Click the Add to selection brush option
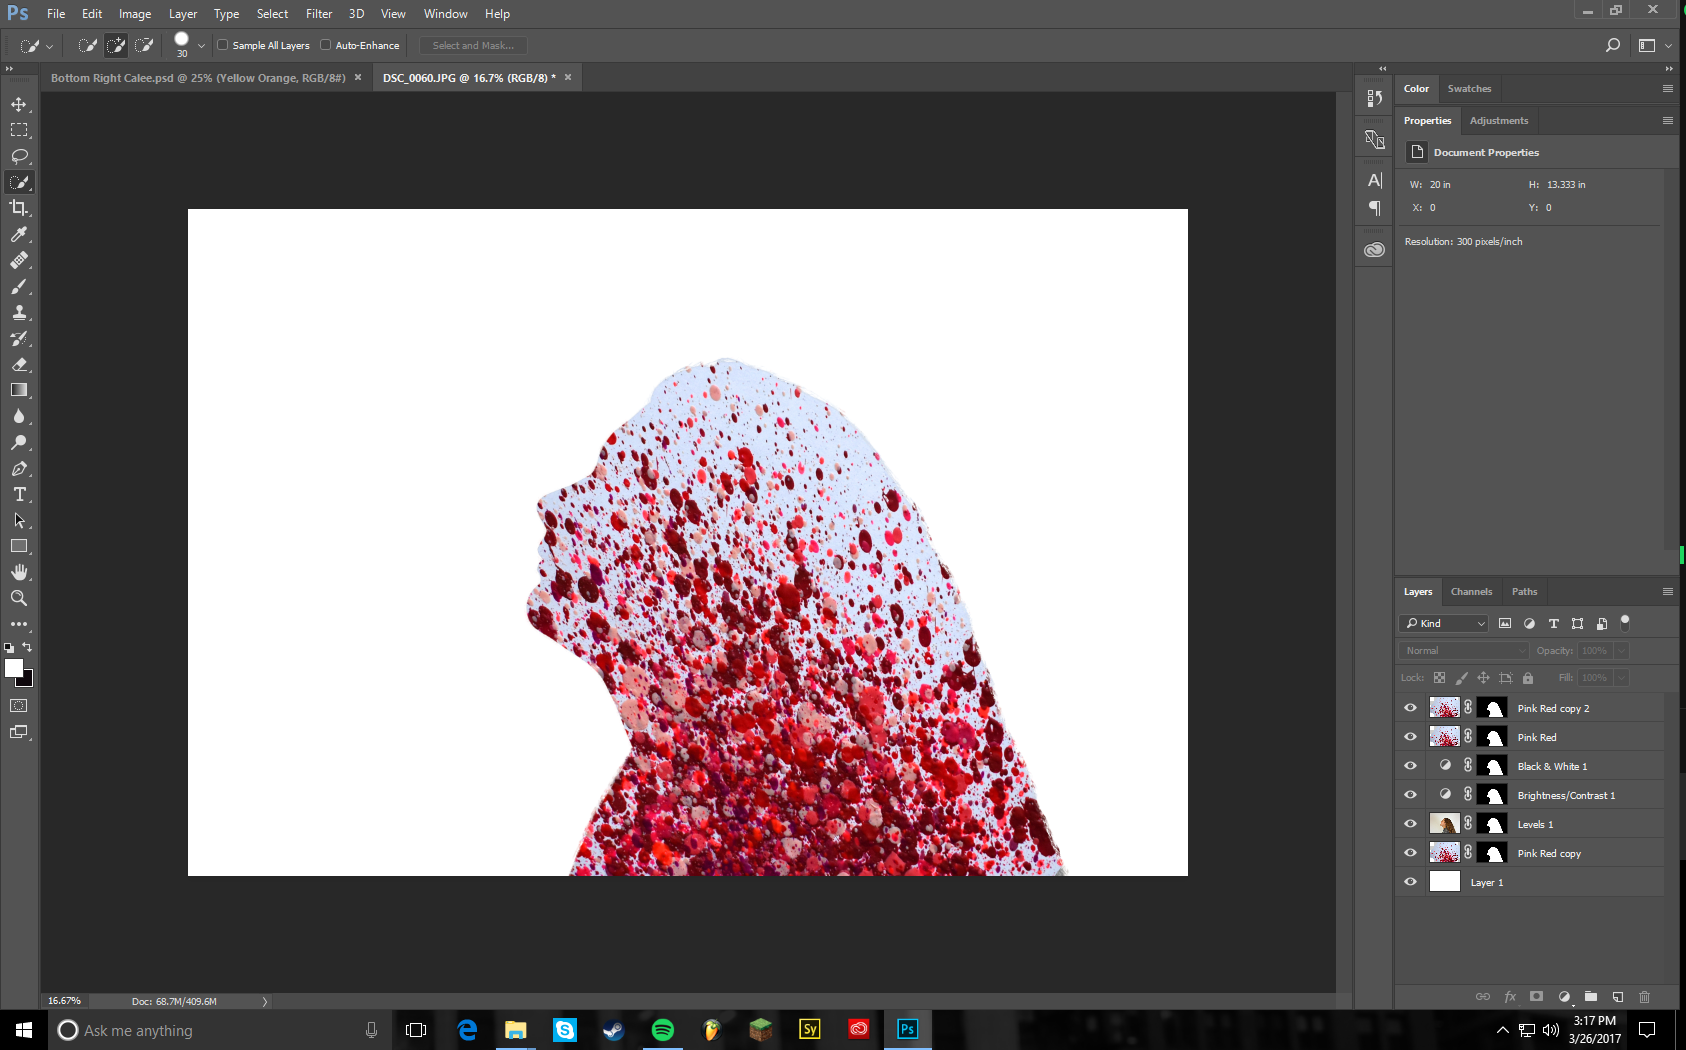Image resolution: width=1686 pixels, height=1050 pixels. coord(116,45)
